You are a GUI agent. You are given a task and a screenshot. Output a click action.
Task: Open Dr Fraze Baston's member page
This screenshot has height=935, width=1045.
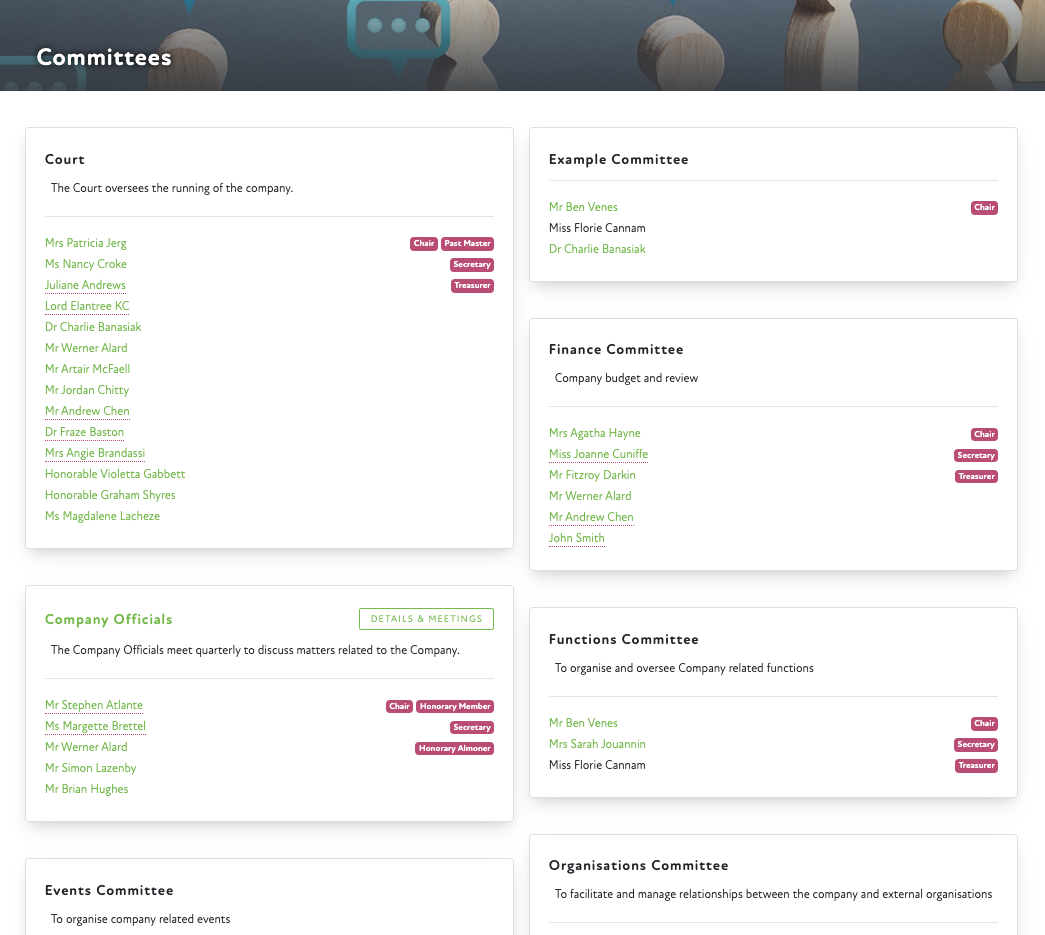click(84, 432)
